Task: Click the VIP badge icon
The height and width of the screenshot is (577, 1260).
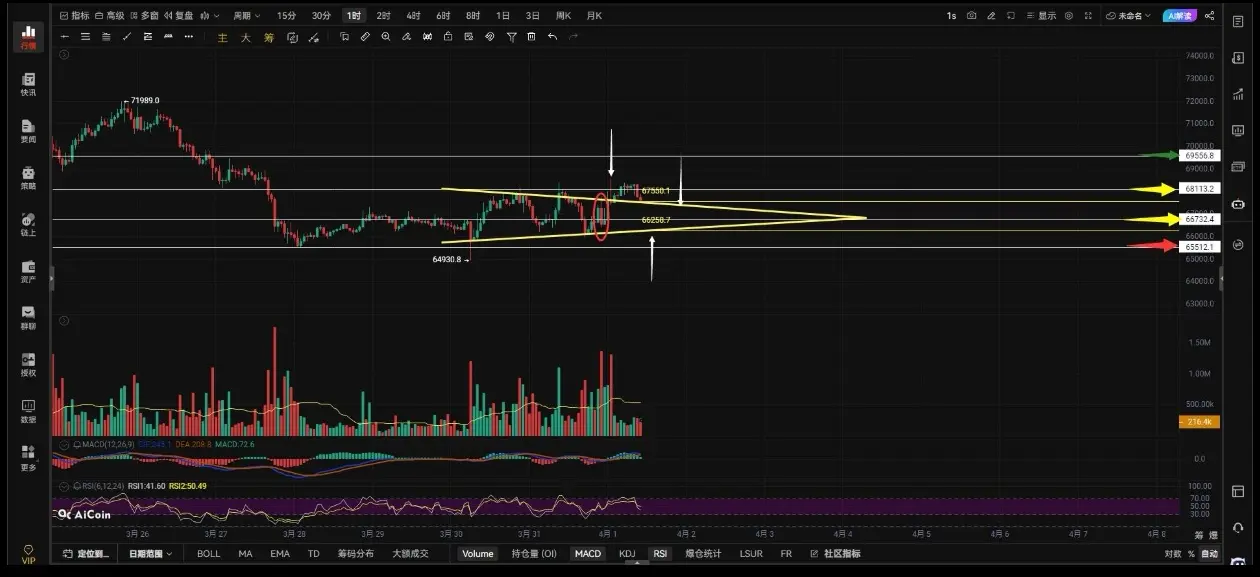Action: pos(28,554)
